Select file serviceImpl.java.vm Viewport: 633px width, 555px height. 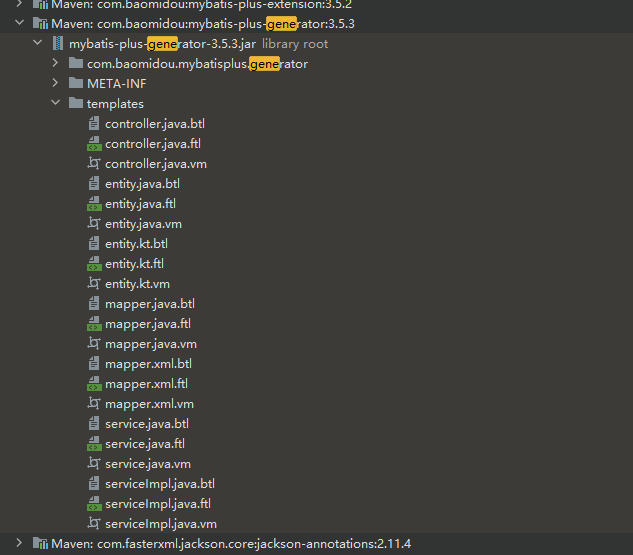[x=161, y=524]
